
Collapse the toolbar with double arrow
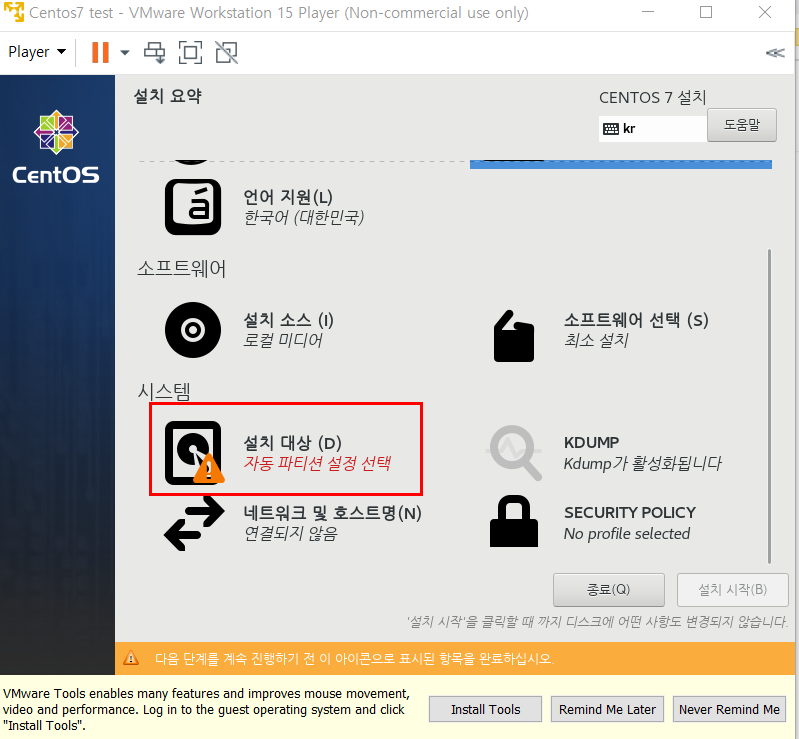point(775,52)
